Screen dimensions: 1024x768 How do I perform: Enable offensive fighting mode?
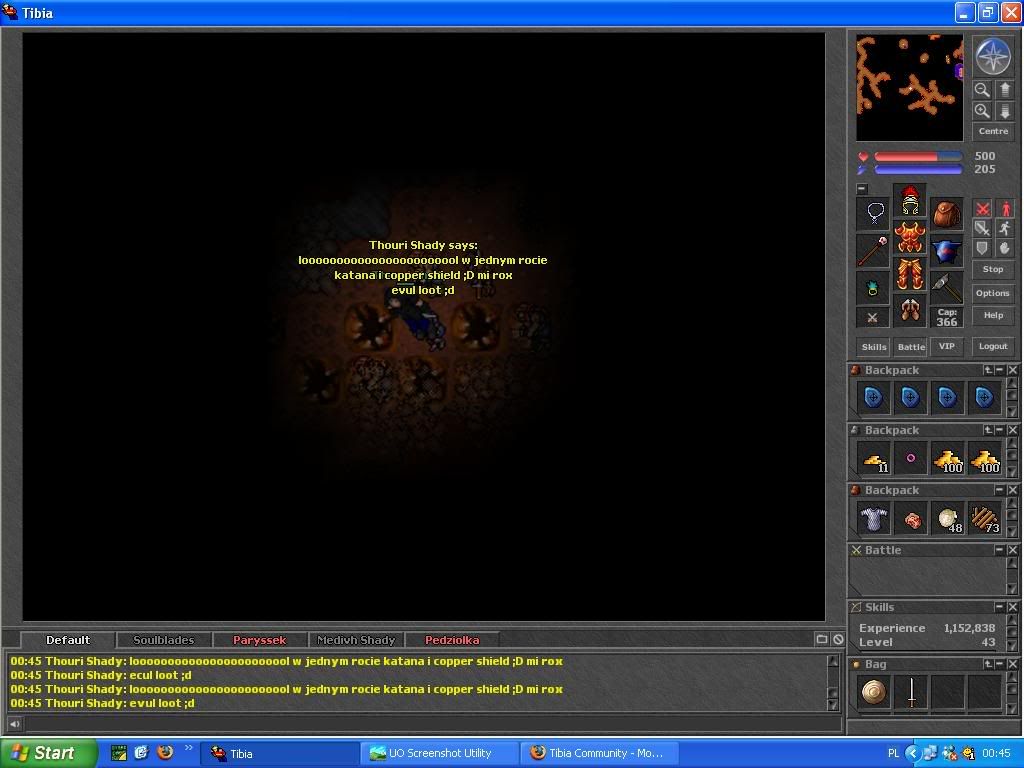[x=982, y=208]
